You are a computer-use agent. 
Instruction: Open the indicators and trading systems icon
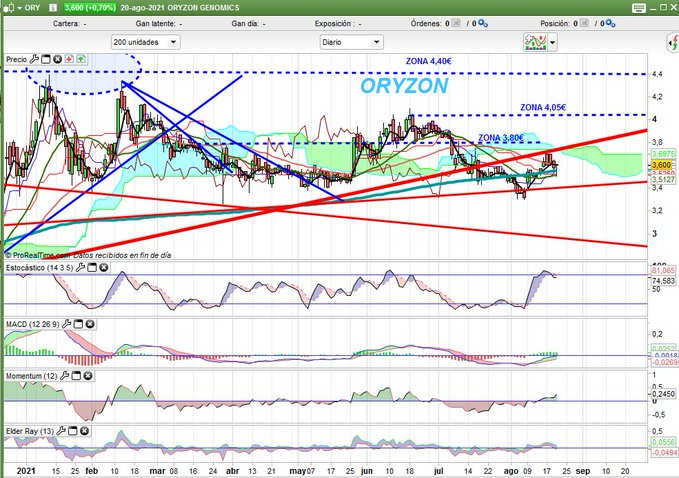pos(535,42)
